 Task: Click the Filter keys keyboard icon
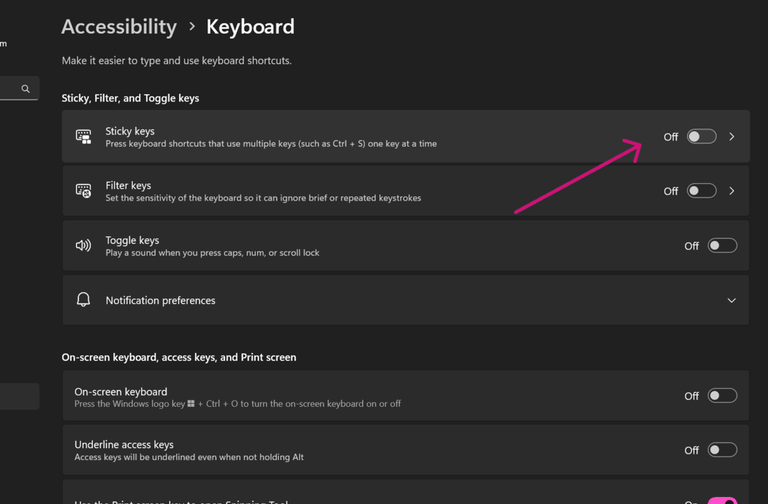click(84, 191)
